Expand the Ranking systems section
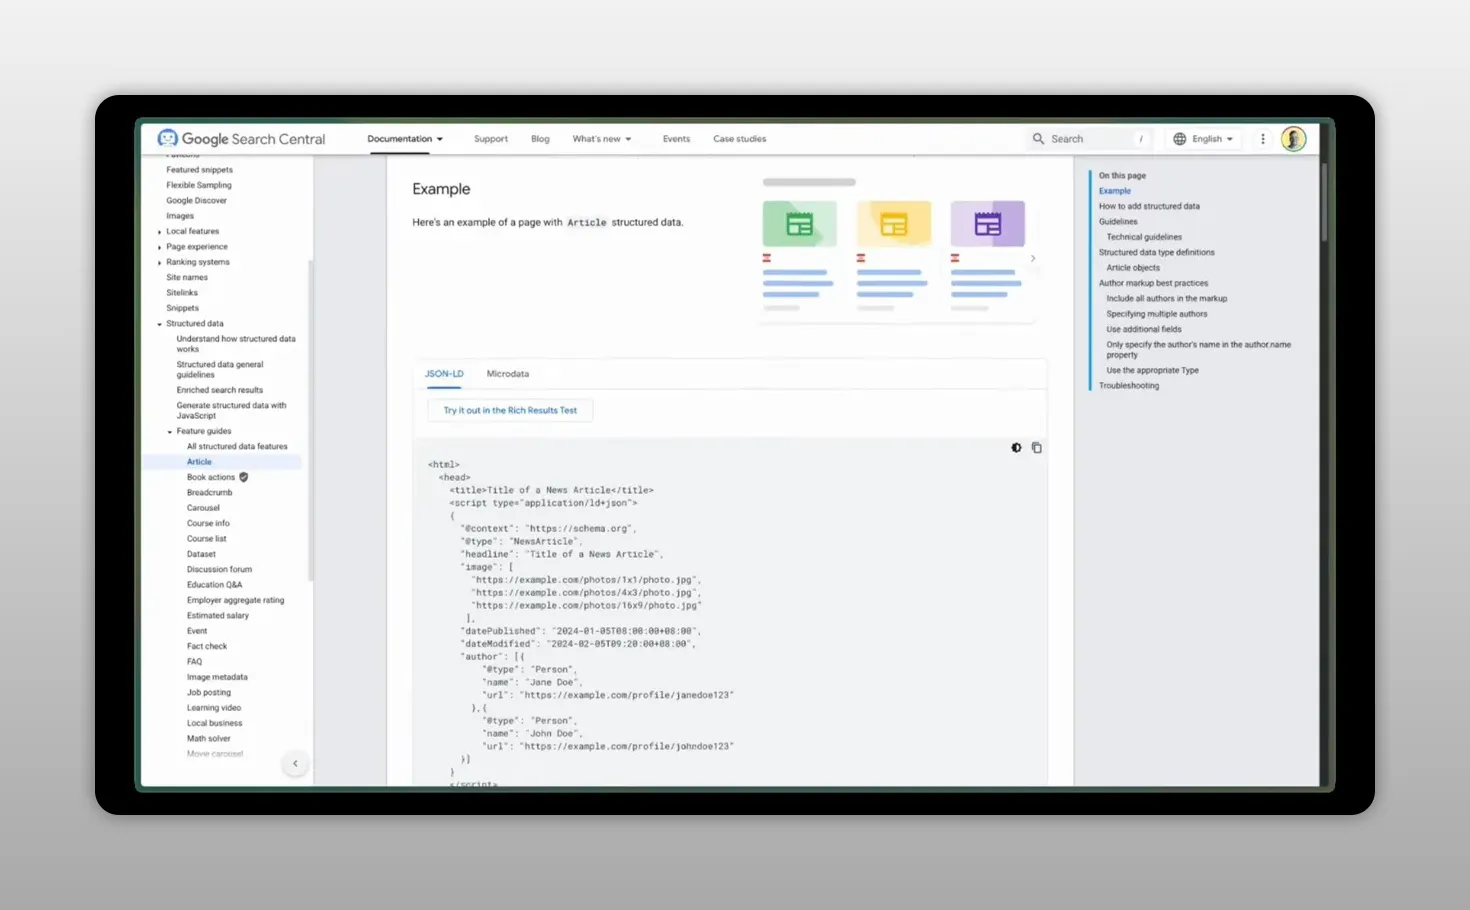This screenshot has width=1470, height=910. pyautogui.click(x=159, y=263)
